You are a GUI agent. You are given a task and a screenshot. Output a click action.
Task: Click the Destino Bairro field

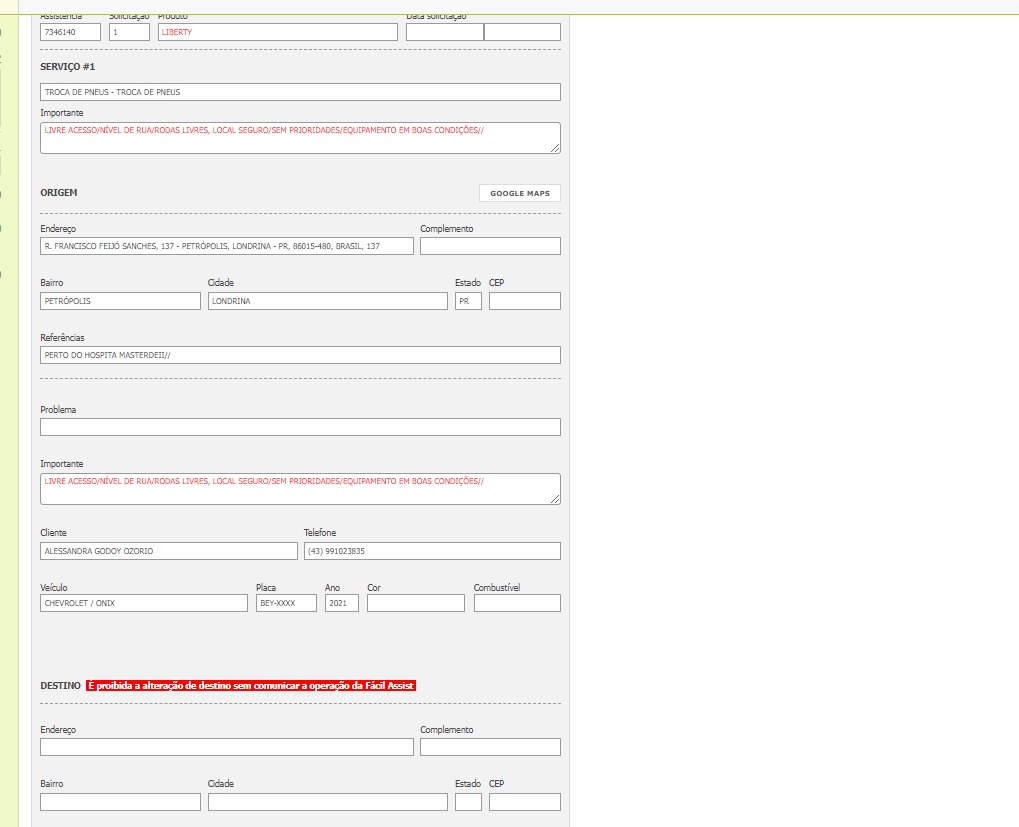[x=120, y=802]
